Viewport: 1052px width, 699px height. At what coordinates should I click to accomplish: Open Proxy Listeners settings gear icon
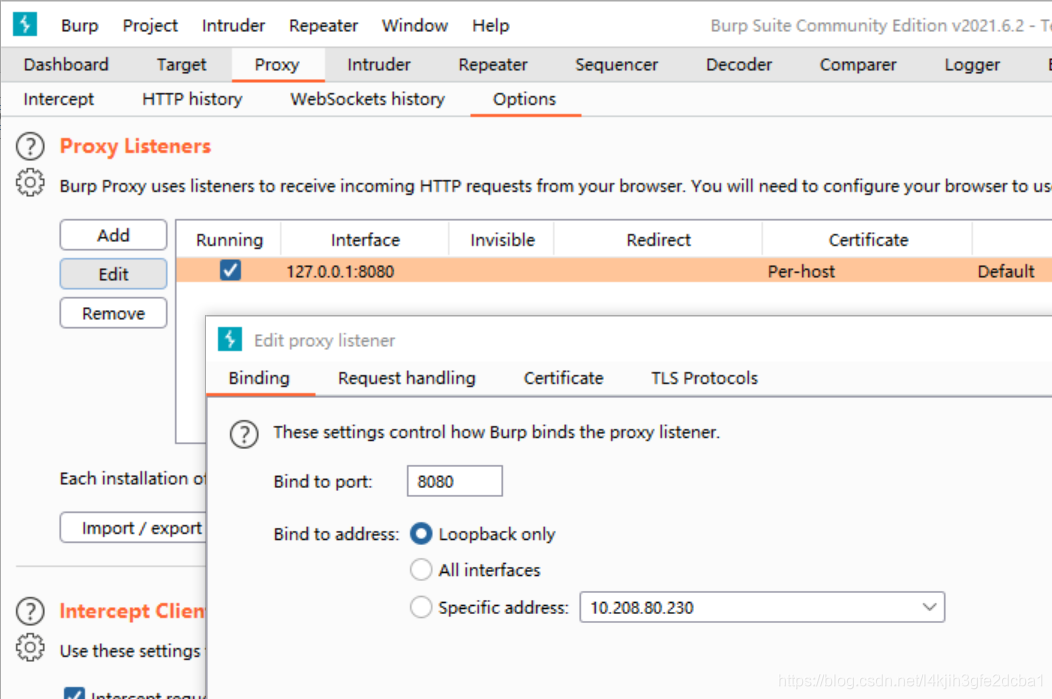click(30, 182)
